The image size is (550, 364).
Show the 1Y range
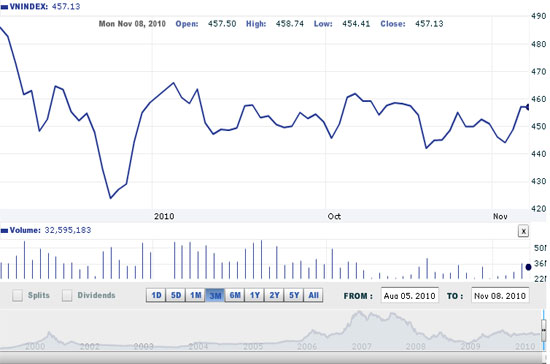pyautogui.click(x=254, y=295)
